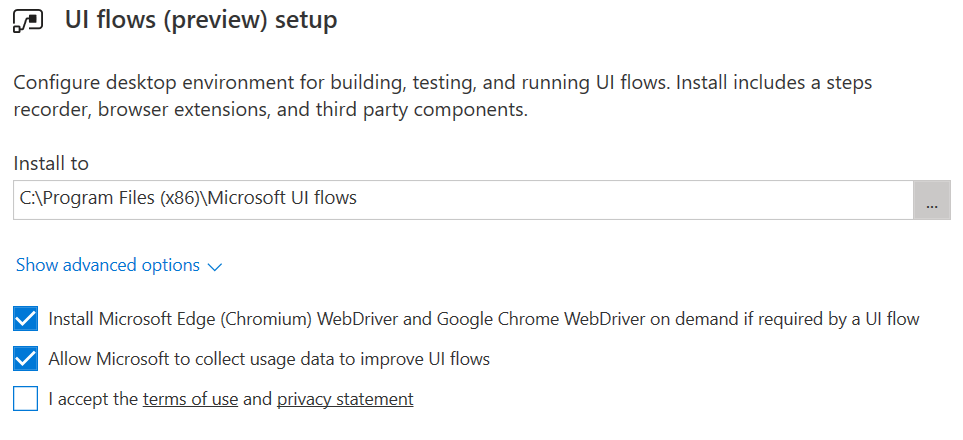This screenshot has height=440, width=963.
Task: Click the Allow Microsoft to collect usage label
Action: 269,358
